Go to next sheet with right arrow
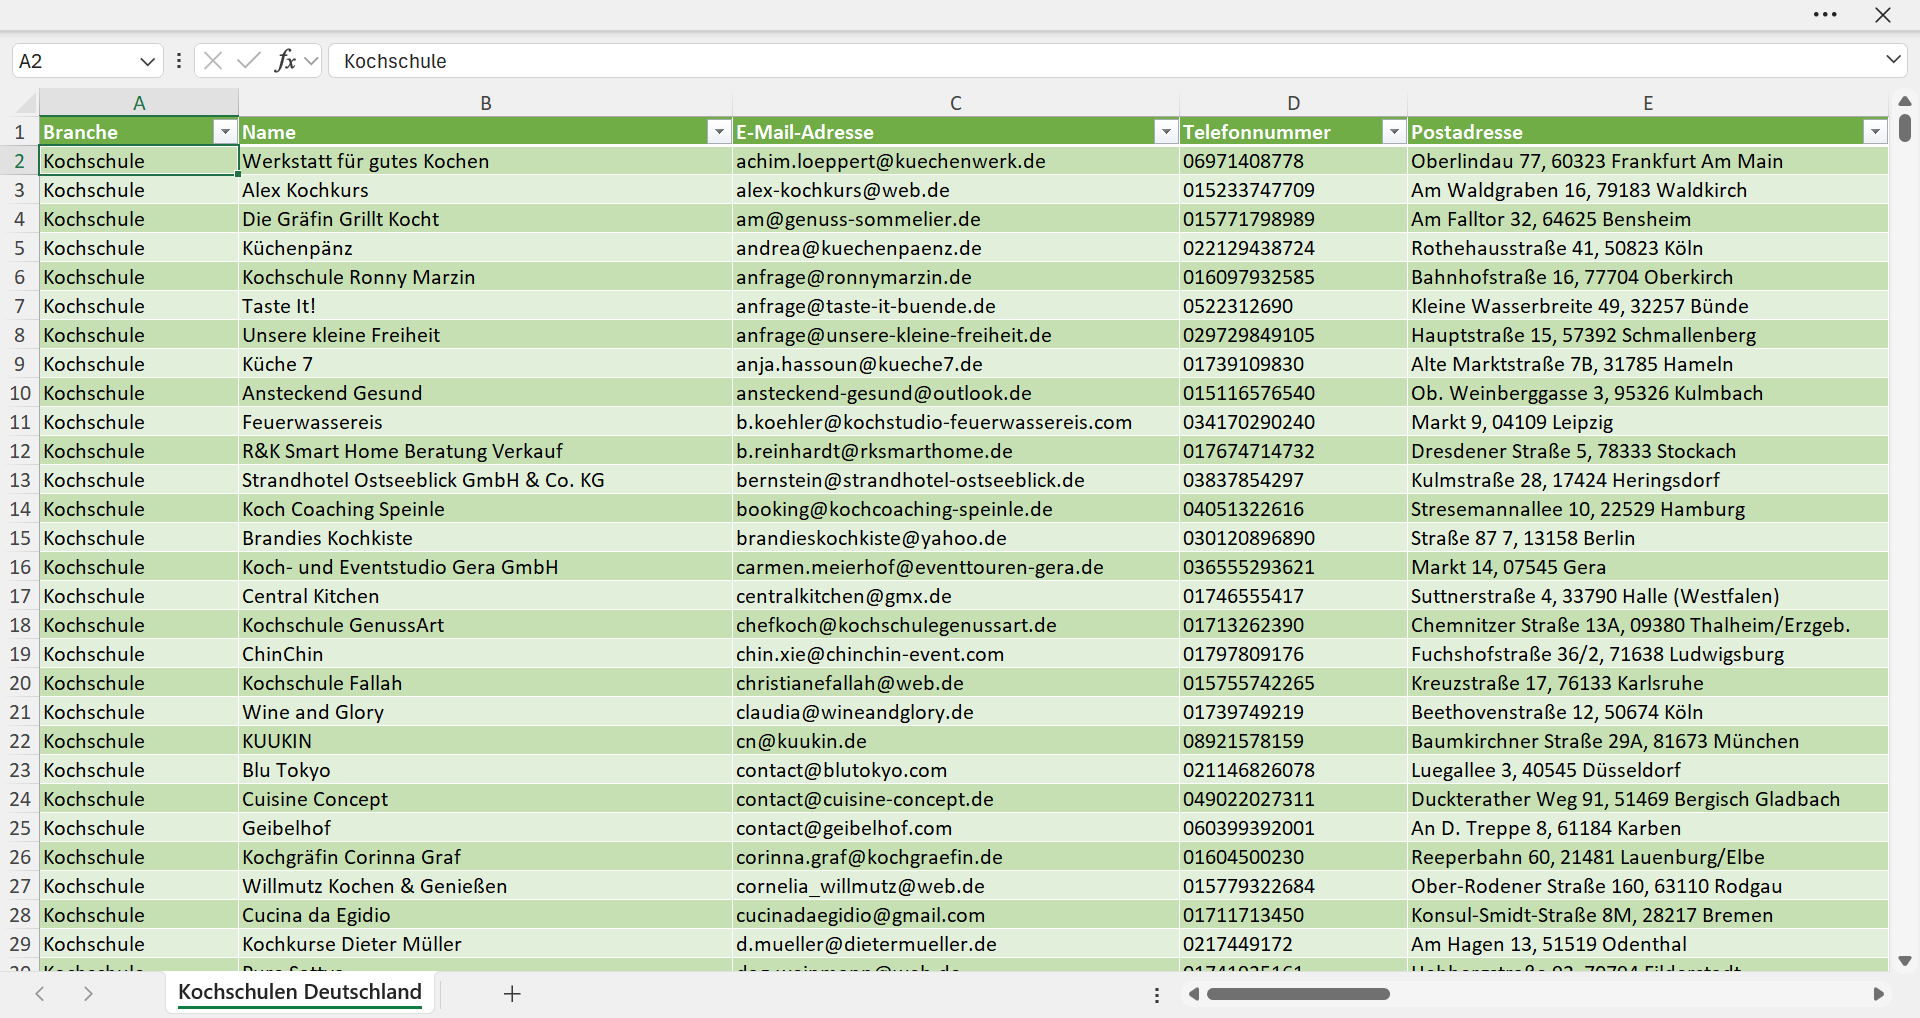1920x1018 pixels. coord(88,993)
